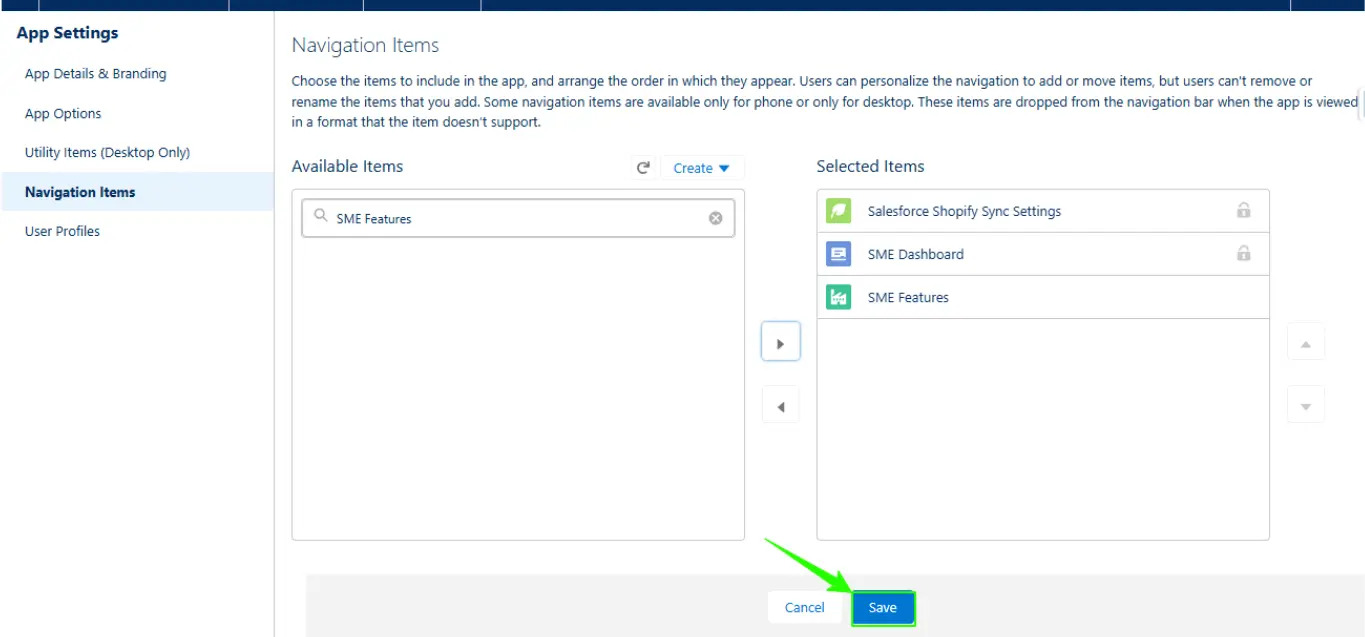Viewport: 1365px width, 637px height.
Task: Move selected item down in order
Action: (x=1305, y=406)
